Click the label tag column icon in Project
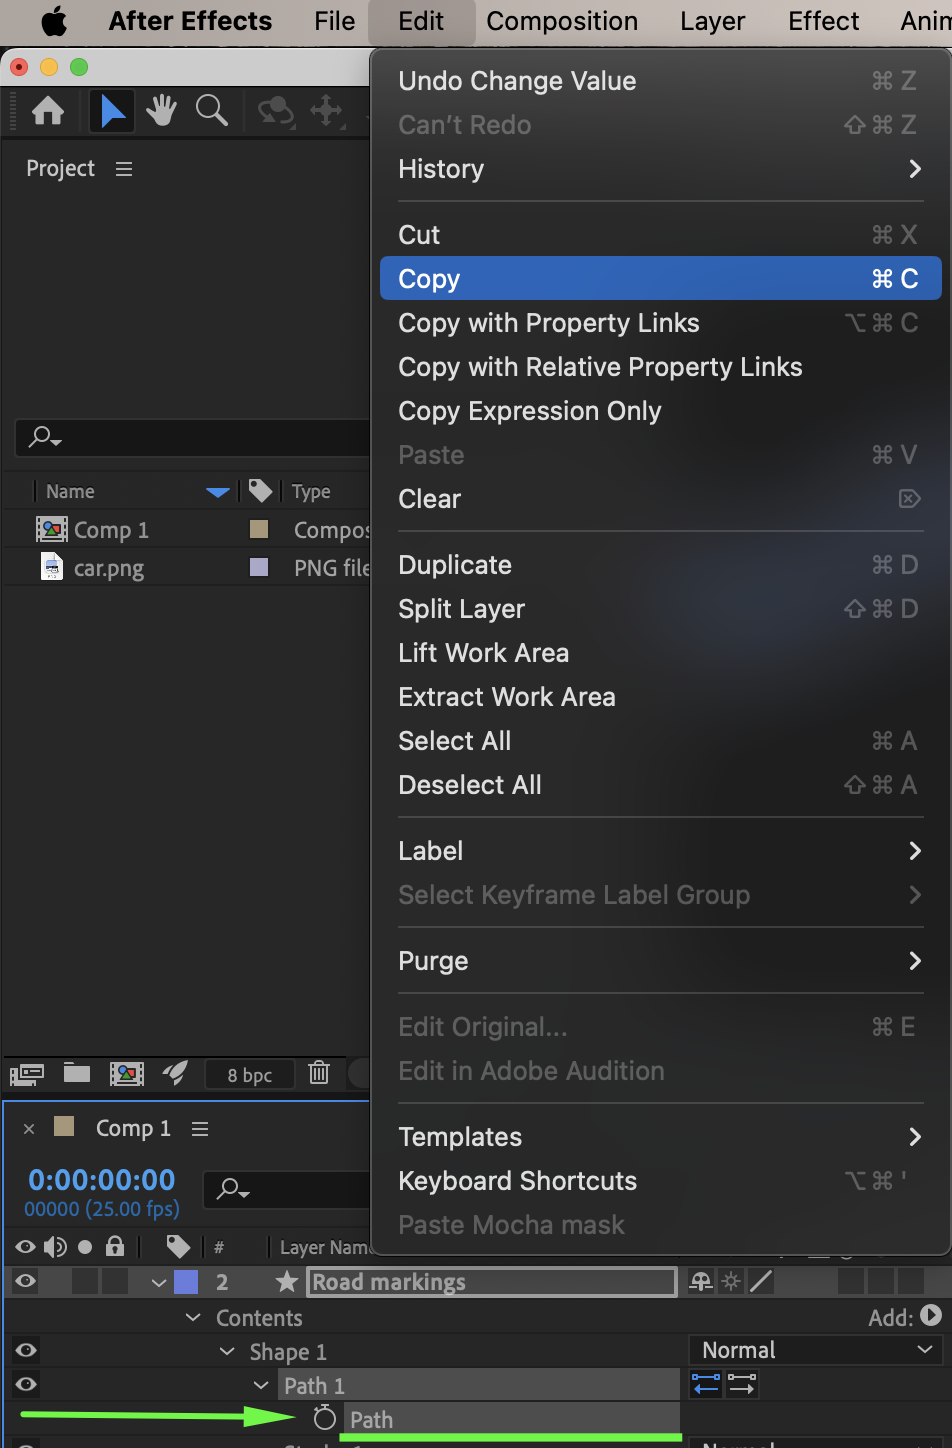 pyautogui.click(x=260, y=490)
